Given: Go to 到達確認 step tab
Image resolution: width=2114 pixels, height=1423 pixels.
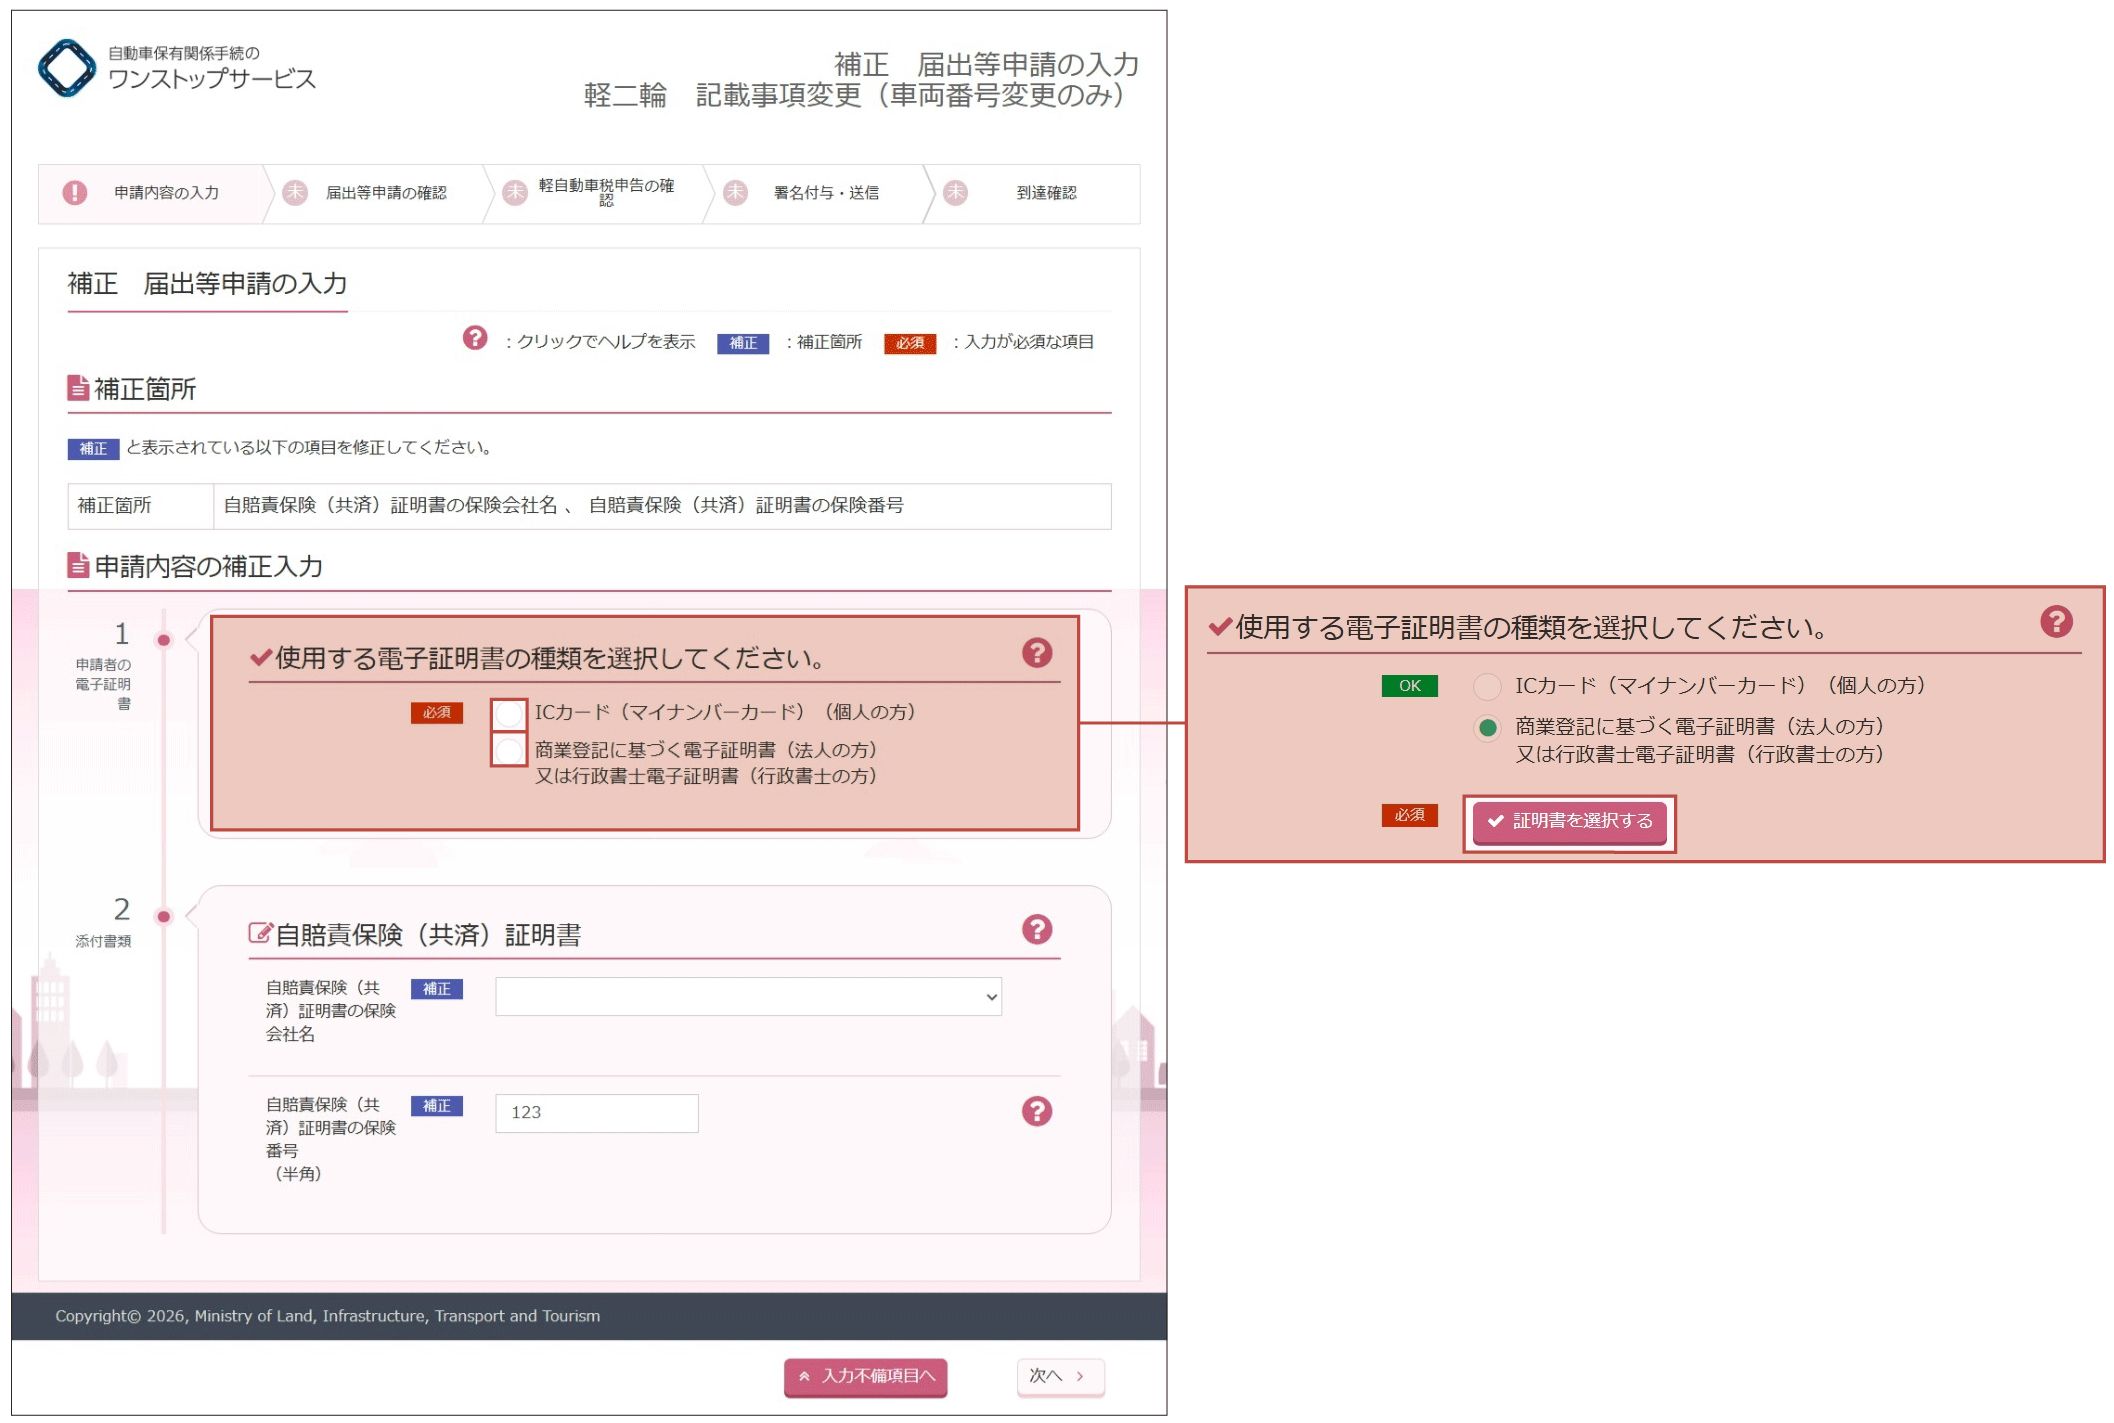Looking at the screenshot, I should pyautogui.click(x=1045, y=193).
